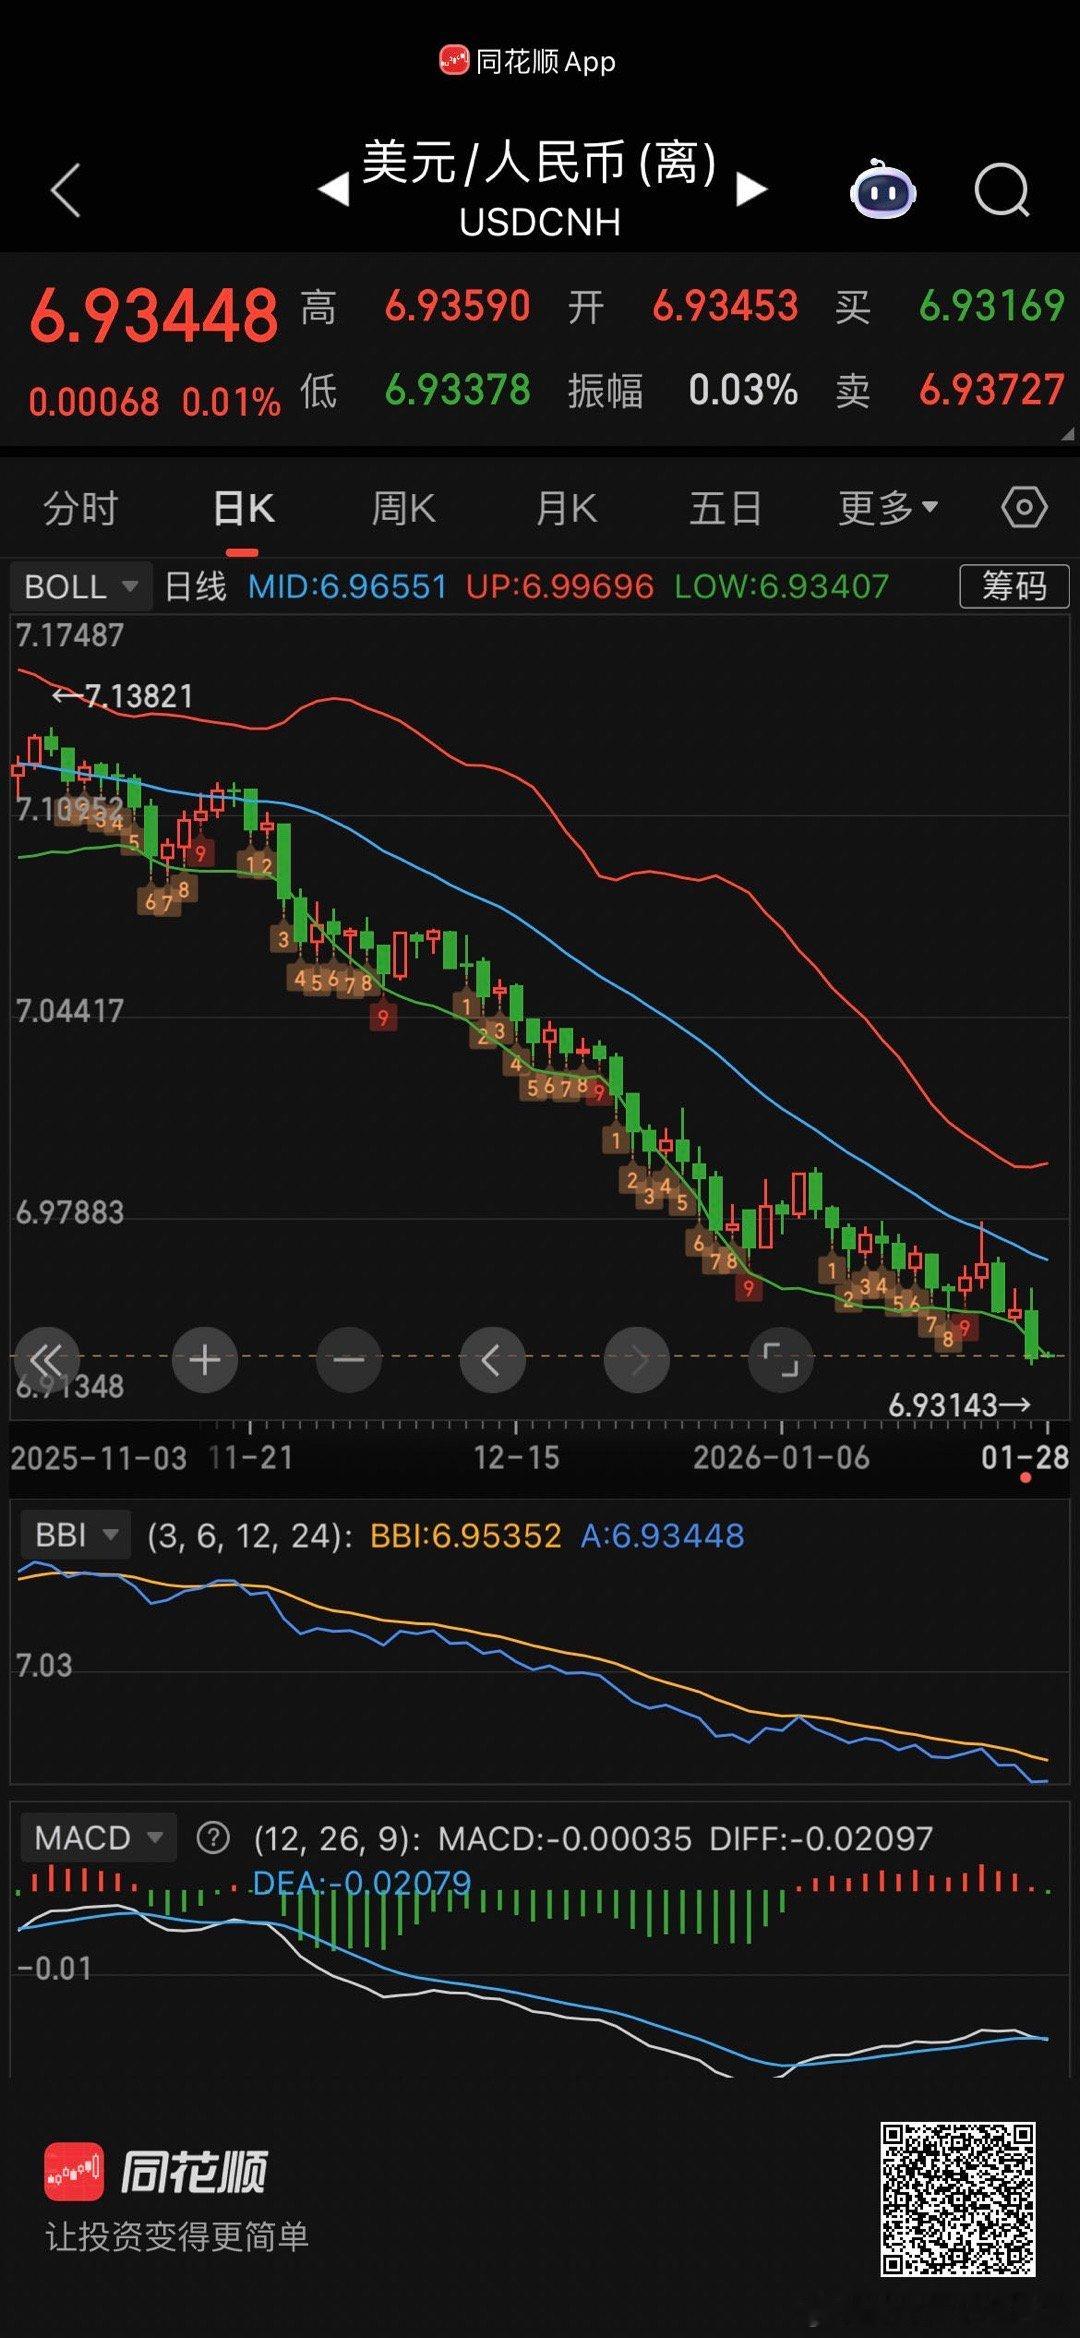Tap the 同花顺 logo icon at bottom
1080x2338 pixels.
(x=74, y=2173)
